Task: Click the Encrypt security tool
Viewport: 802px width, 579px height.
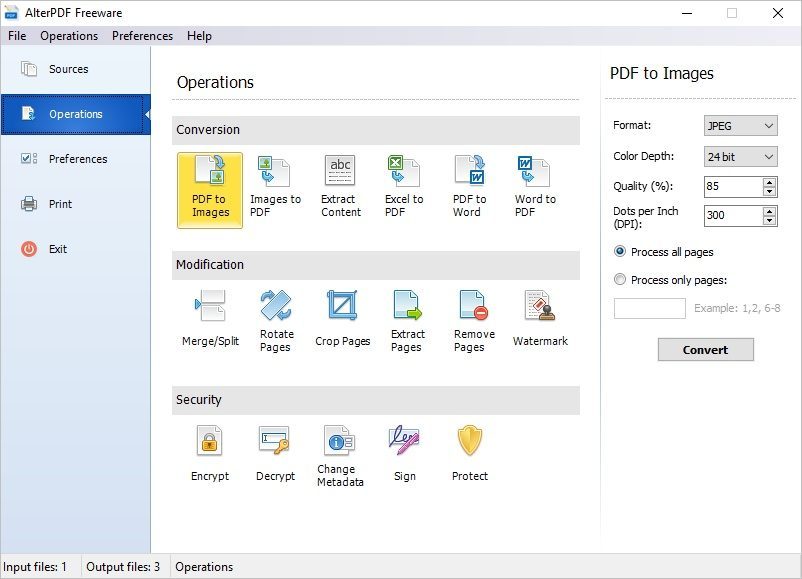Action: click(209, 452)
